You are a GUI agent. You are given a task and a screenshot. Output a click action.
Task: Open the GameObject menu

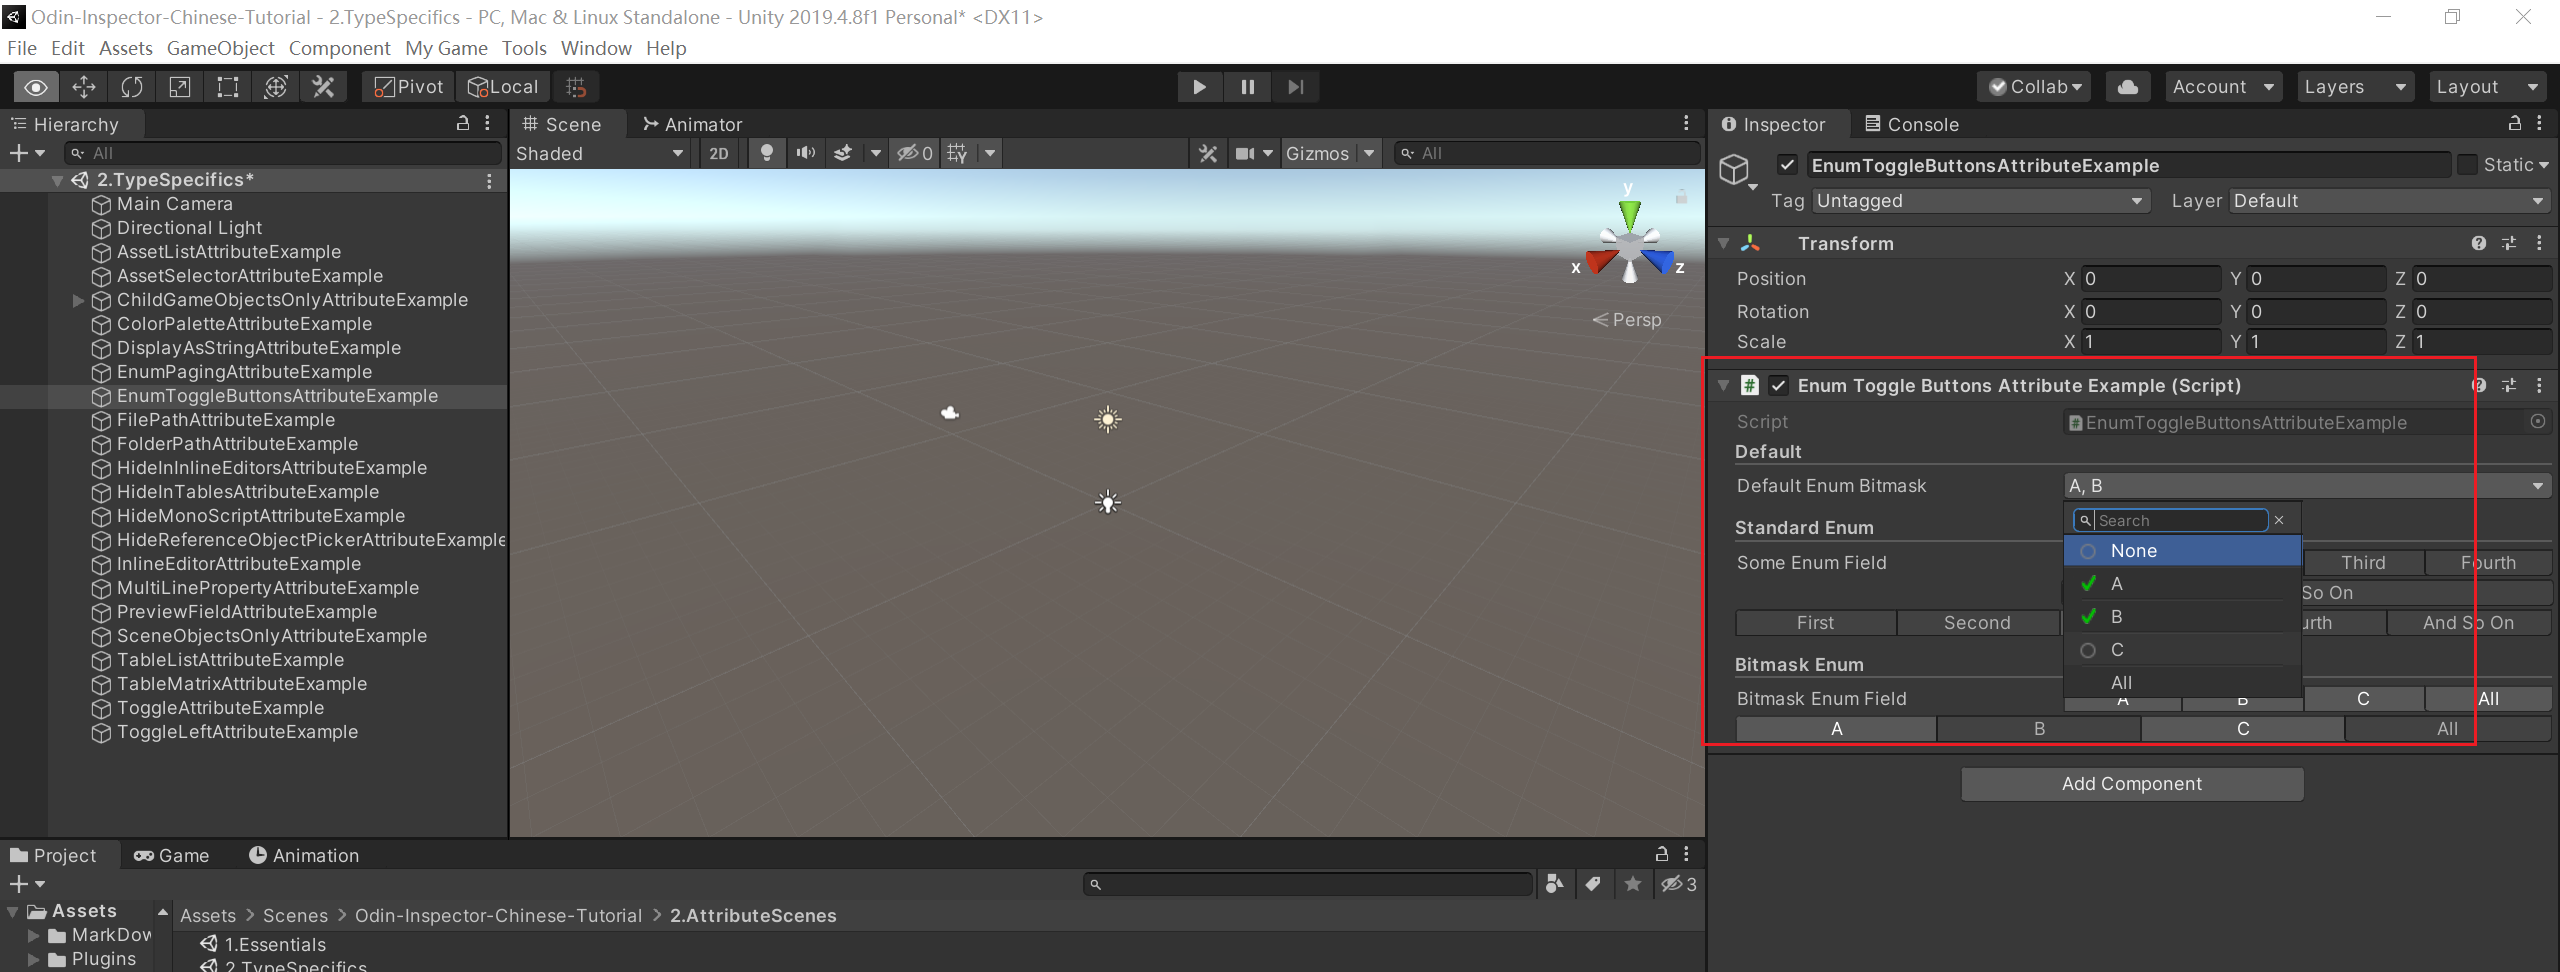coord(220,48)
